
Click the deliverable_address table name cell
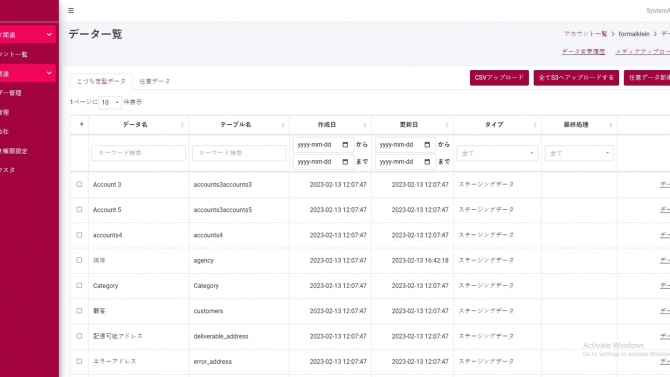point(220,336)
